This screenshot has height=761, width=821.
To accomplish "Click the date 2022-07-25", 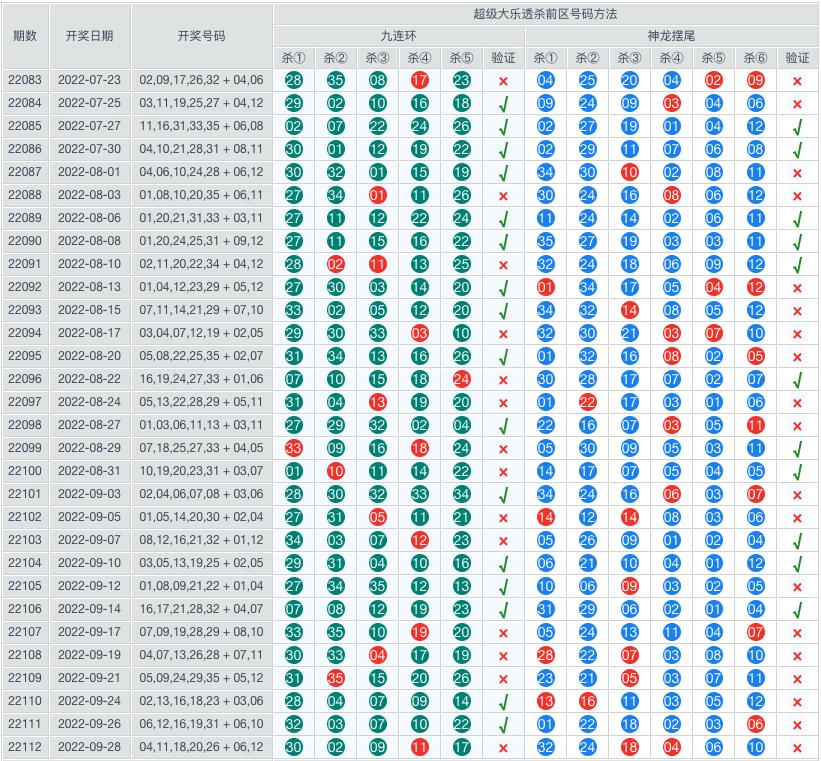I will 89,103.
